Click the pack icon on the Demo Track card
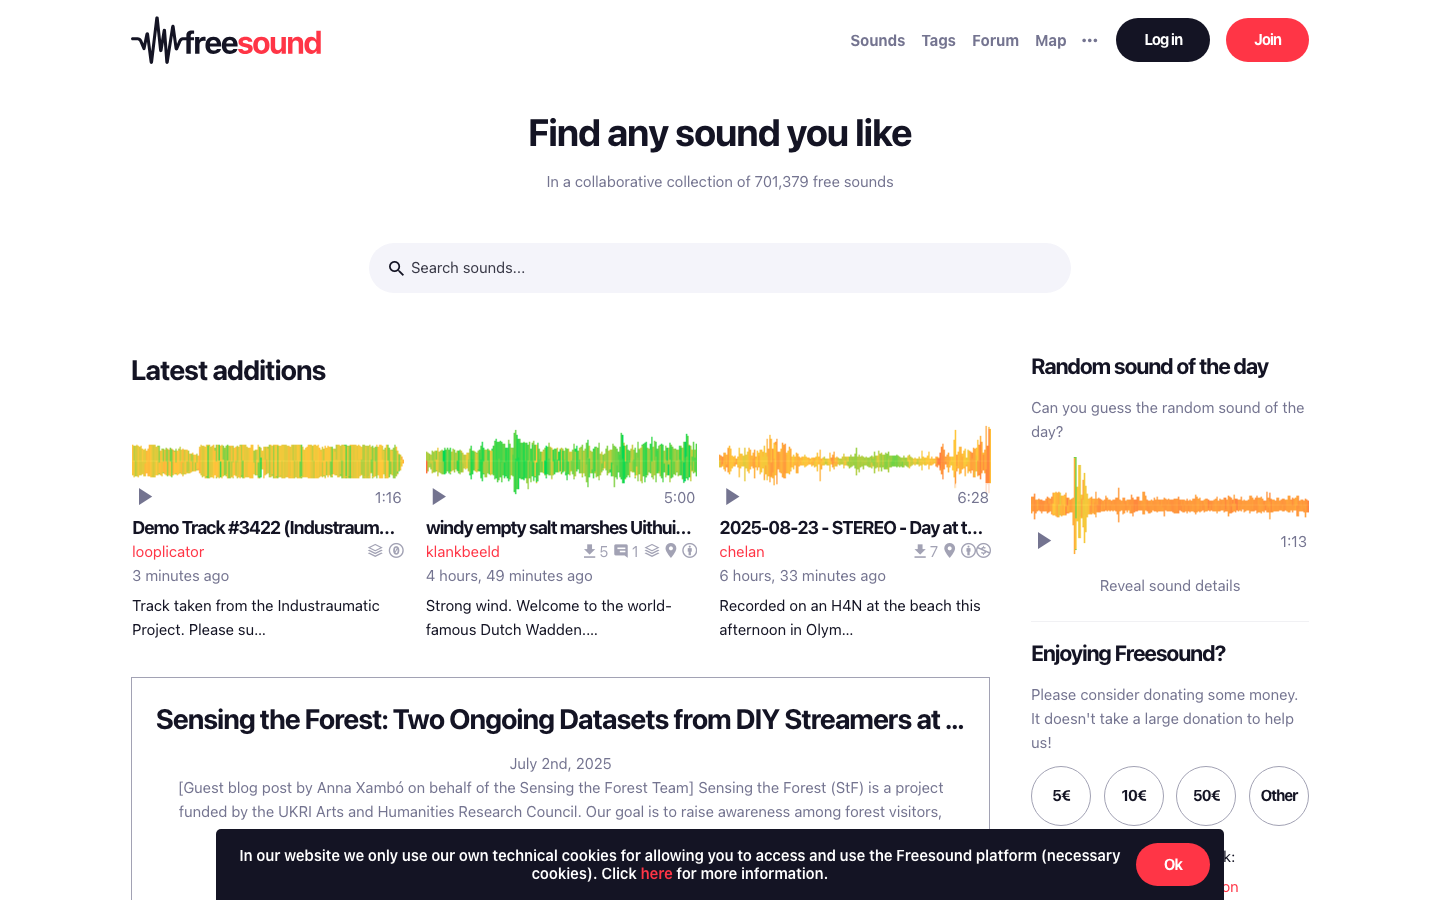 (375, 551)
